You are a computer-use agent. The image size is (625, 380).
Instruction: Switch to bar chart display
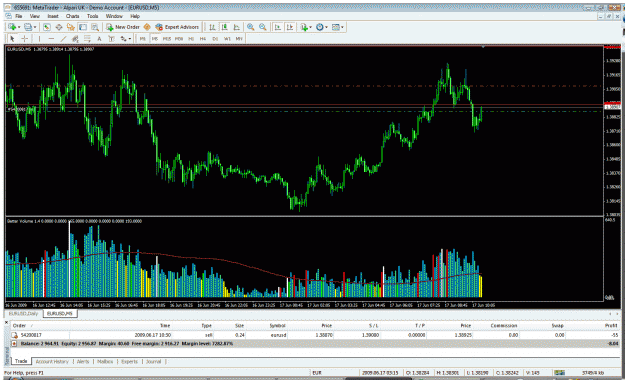coord(212,27)
